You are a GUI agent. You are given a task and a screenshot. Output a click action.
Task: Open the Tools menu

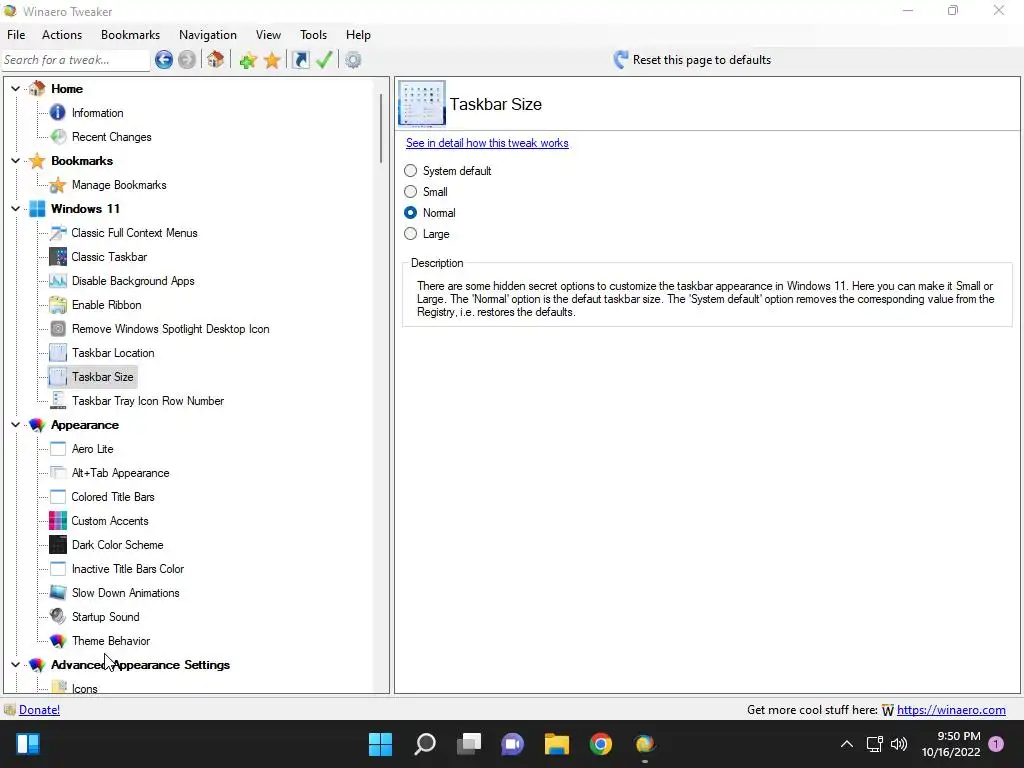(313, 35)
